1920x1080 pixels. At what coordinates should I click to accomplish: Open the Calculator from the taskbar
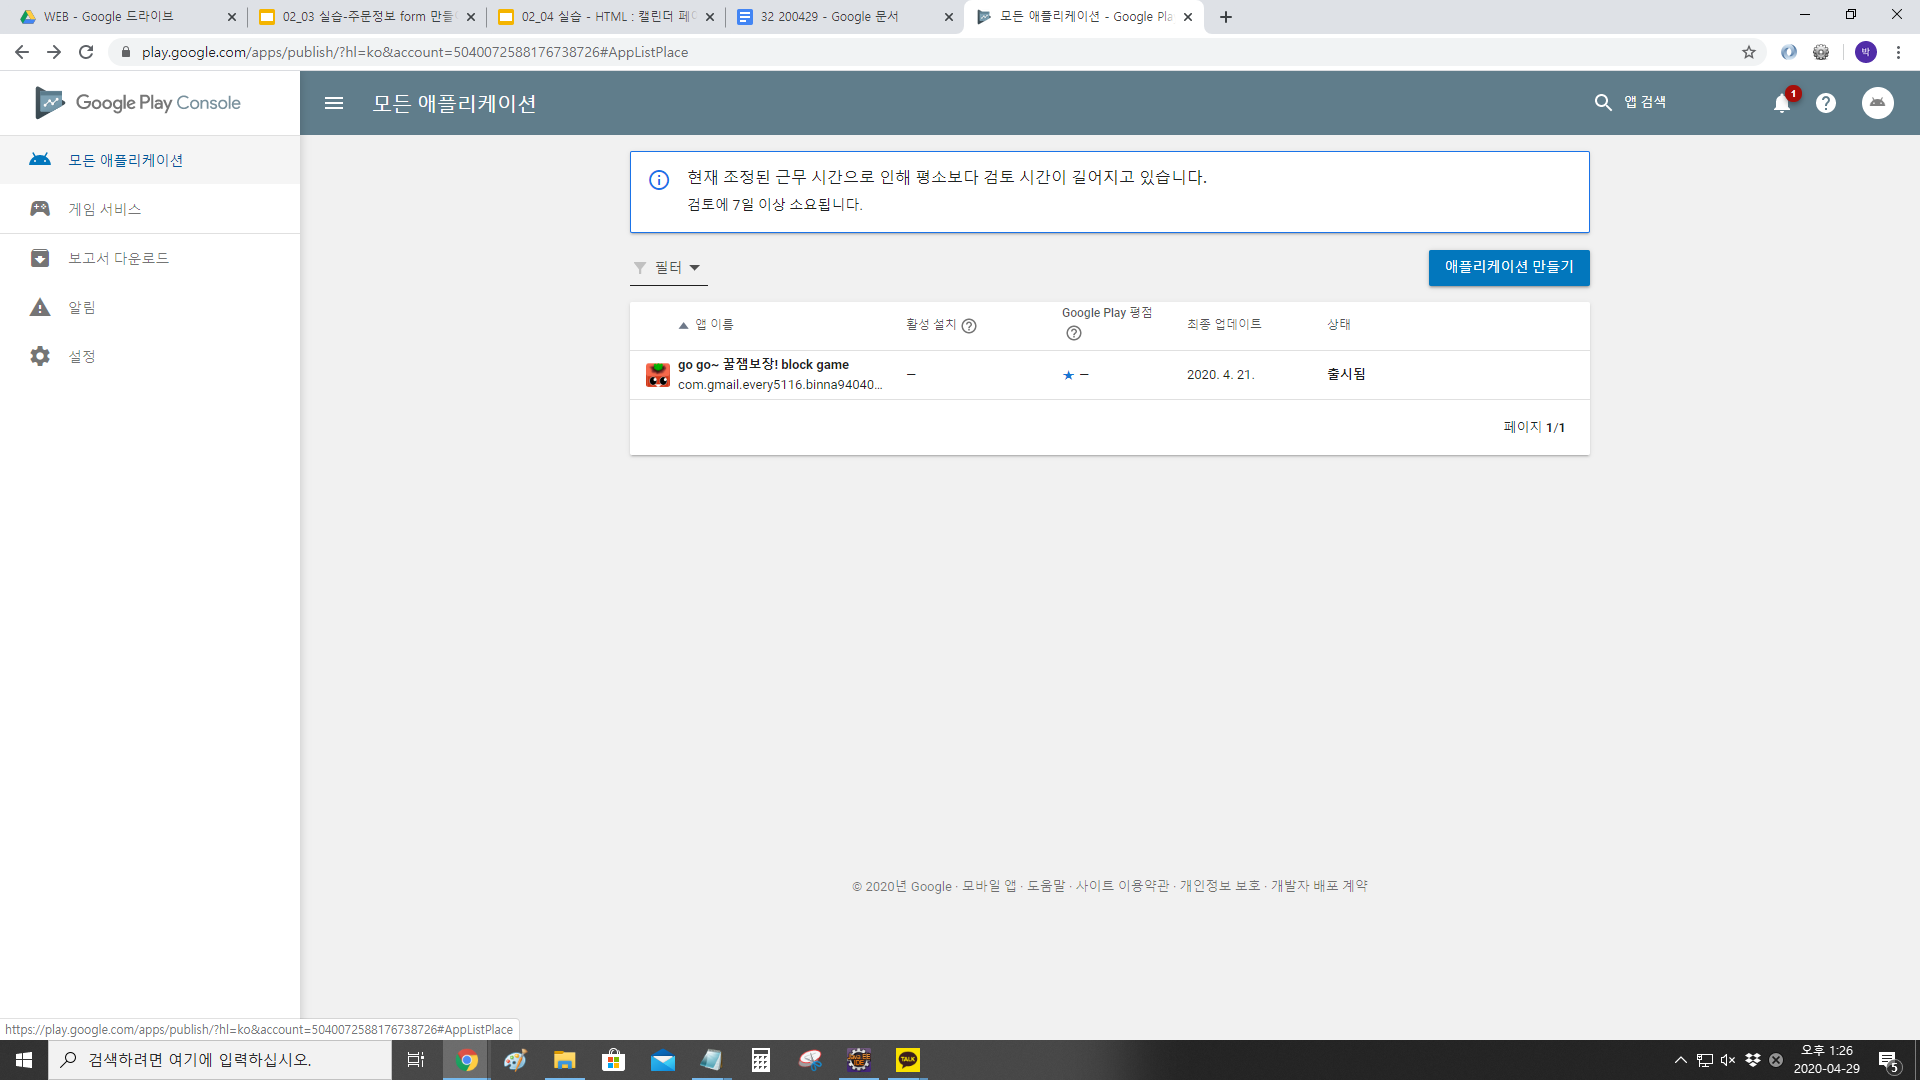(761, 1060)
